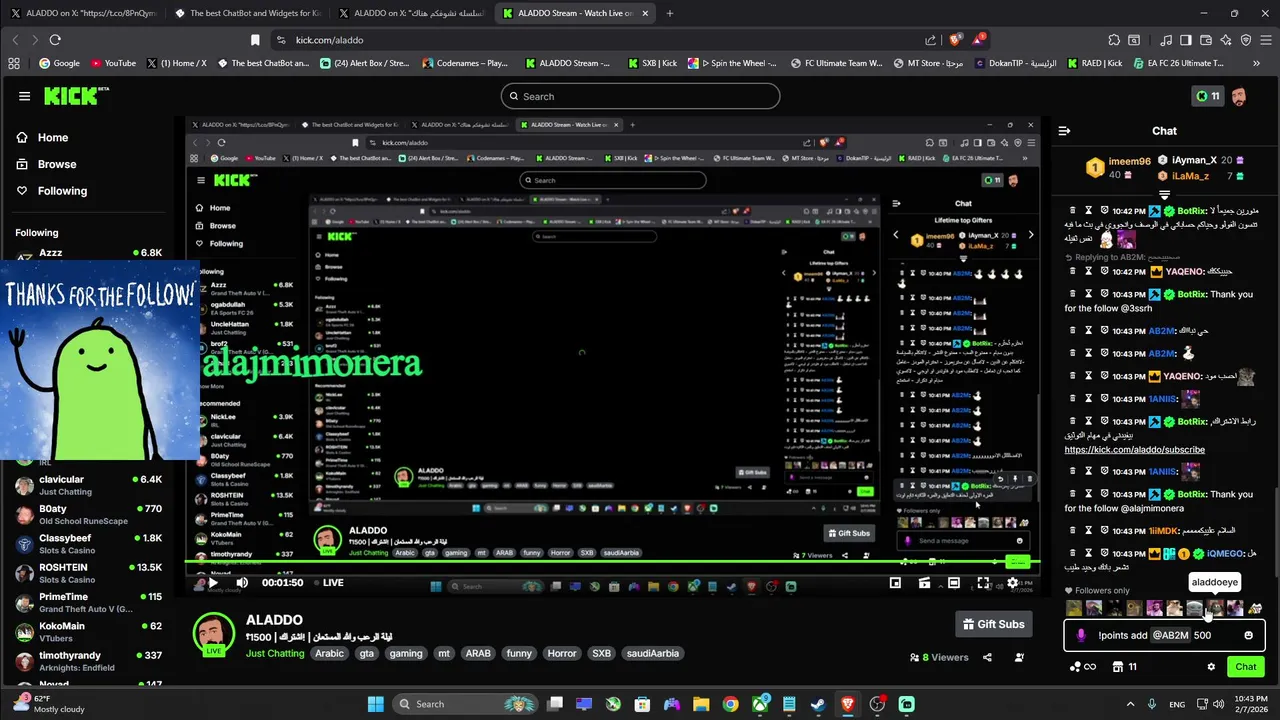Image resolution: width=1280 pixels, height=720 pixels.
Task: Click the chat message text field
Action: [1165, 635]
